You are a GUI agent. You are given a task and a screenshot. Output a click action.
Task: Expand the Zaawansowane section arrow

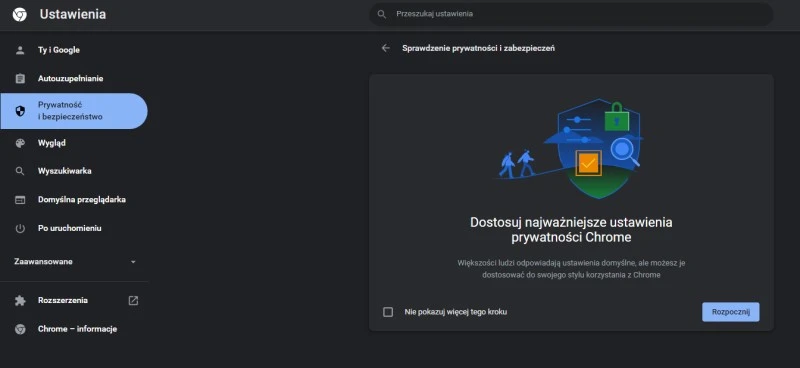[133, 262]
